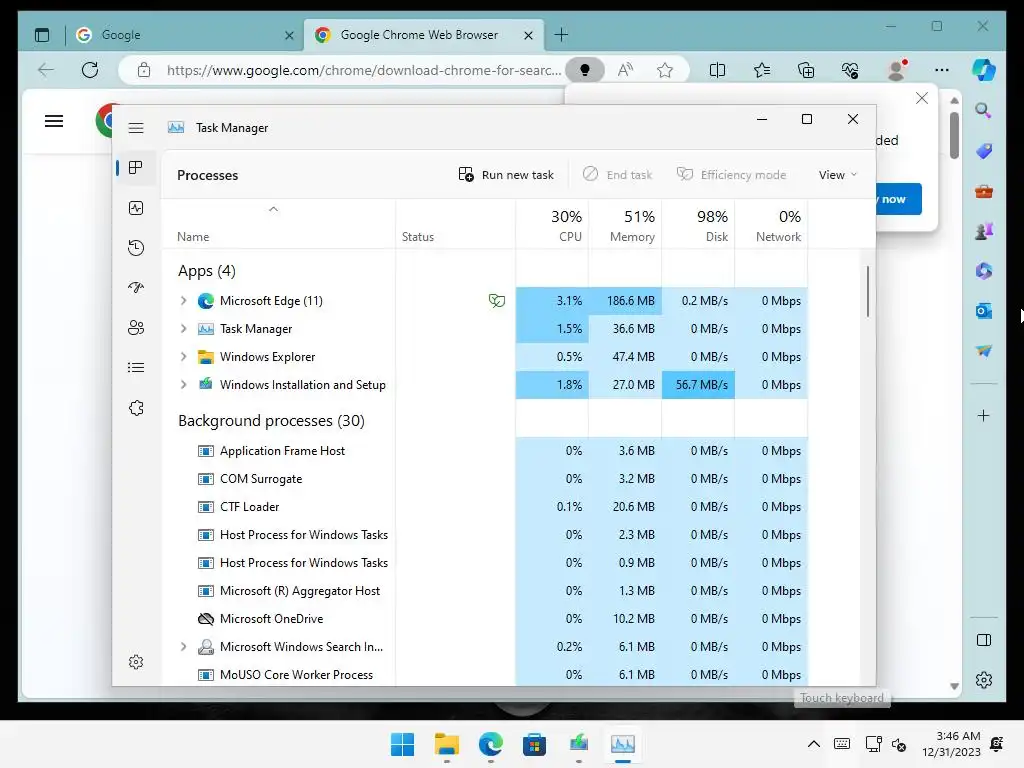Show hidden system tray icons
Image resolution: width=1024 pixels, height=768 pixels.
(x=814, y=744)
